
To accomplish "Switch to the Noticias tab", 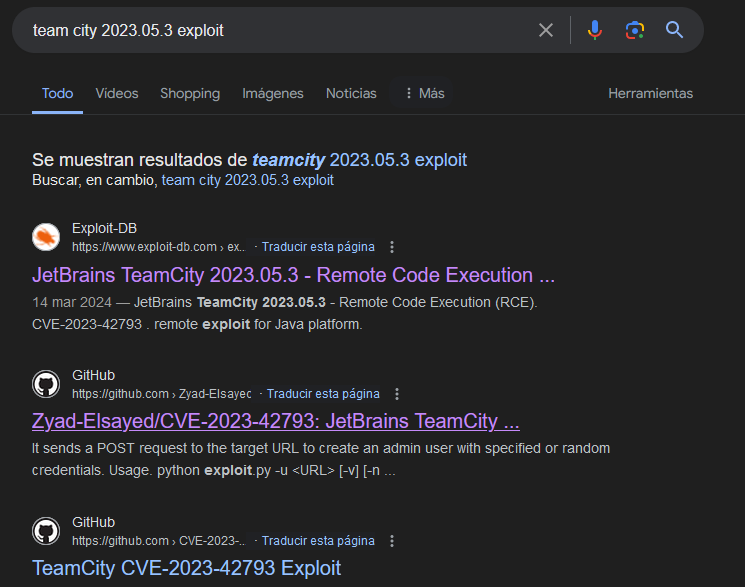I will click(351, 94).
